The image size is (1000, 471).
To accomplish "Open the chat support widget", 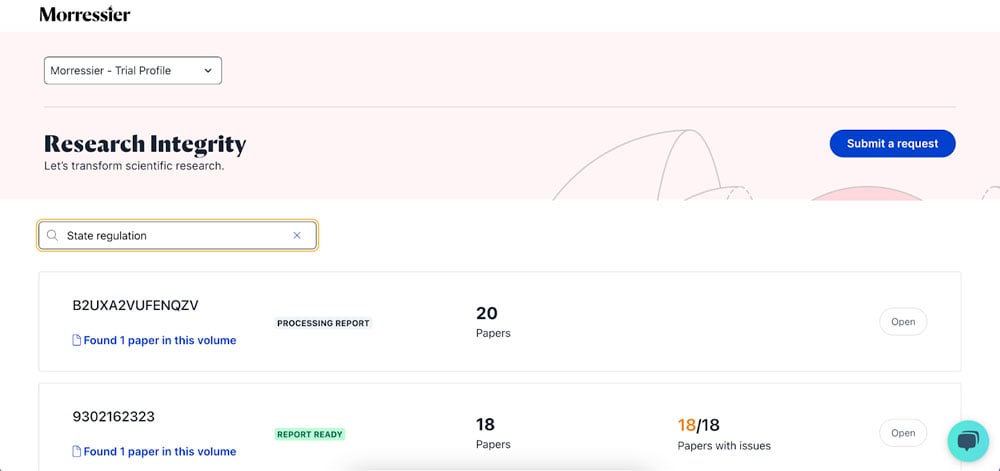I will tap(967, 440).
